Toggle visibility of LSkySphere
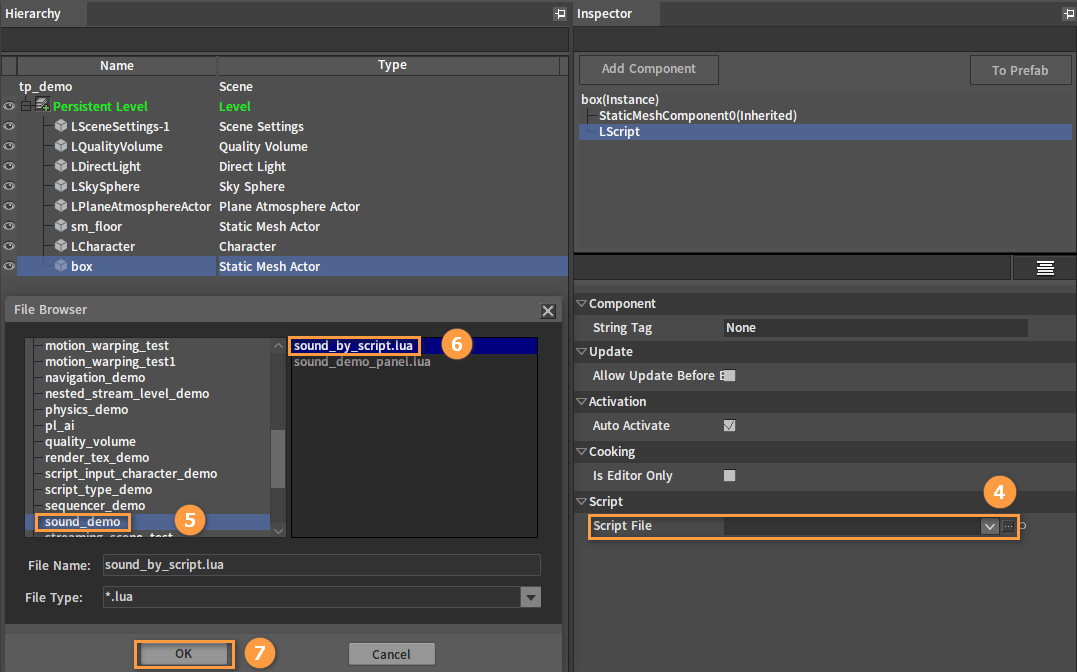 (9, 186)
